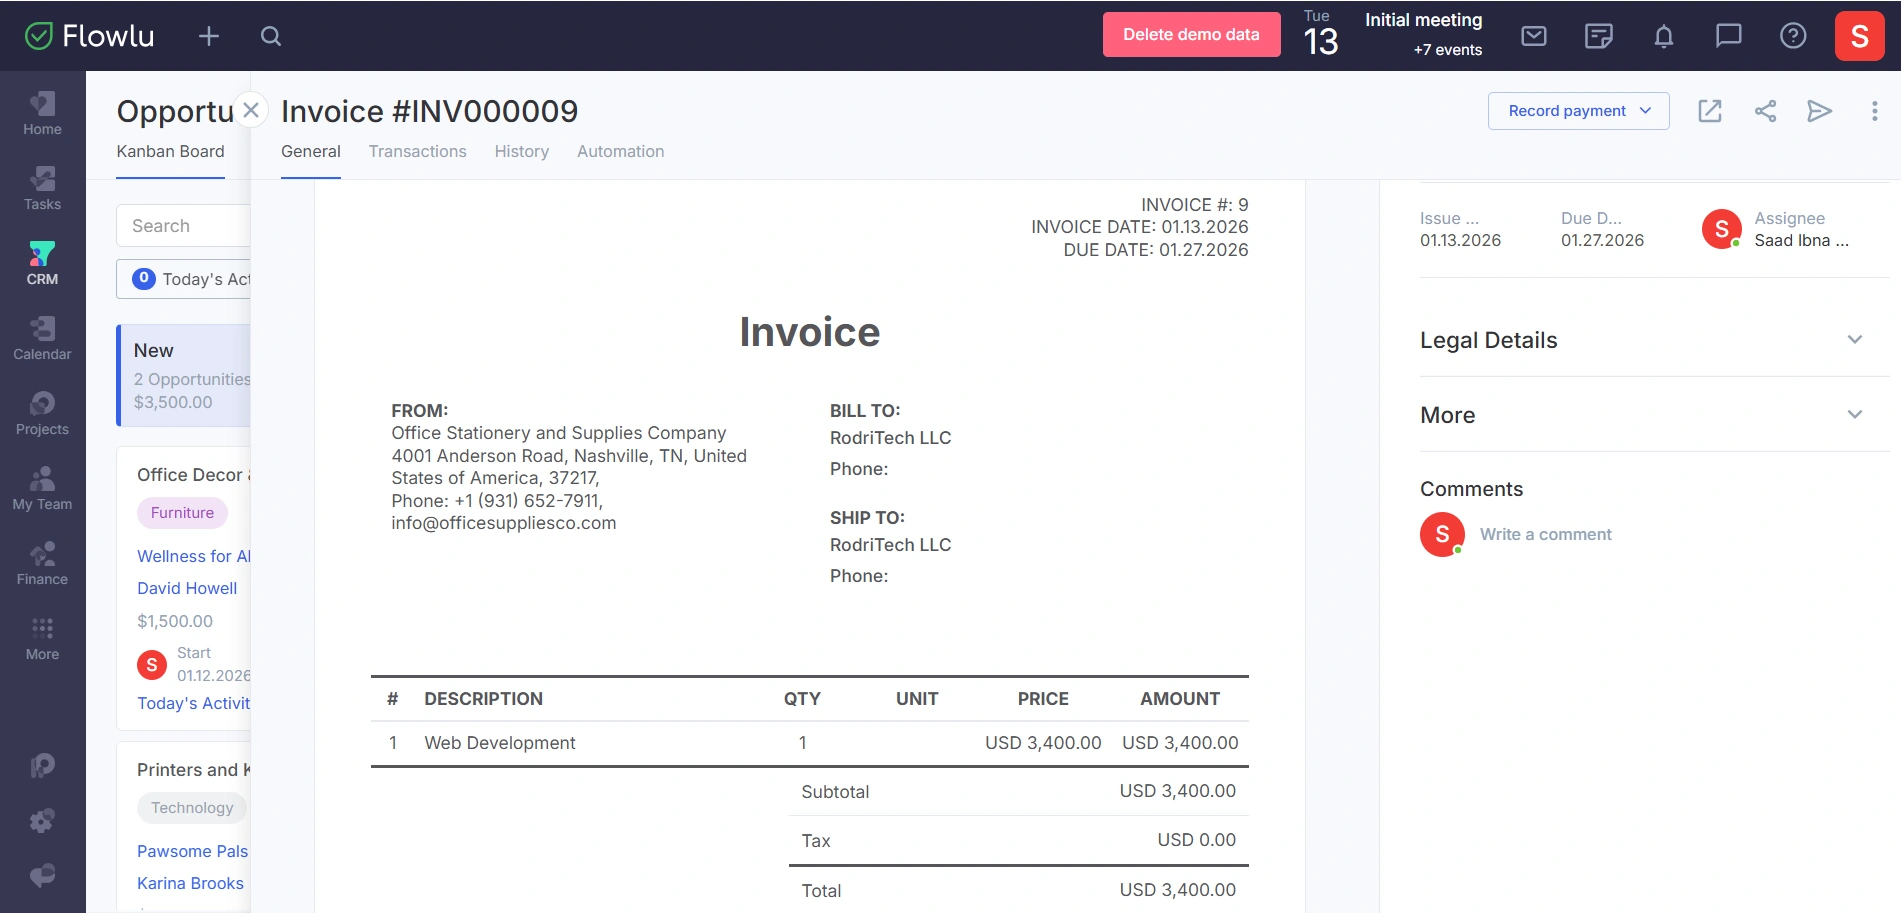Screen dimensions: 1901x913
Task: Open the three-dot invoice options menu
Action: coord(1874,111)
